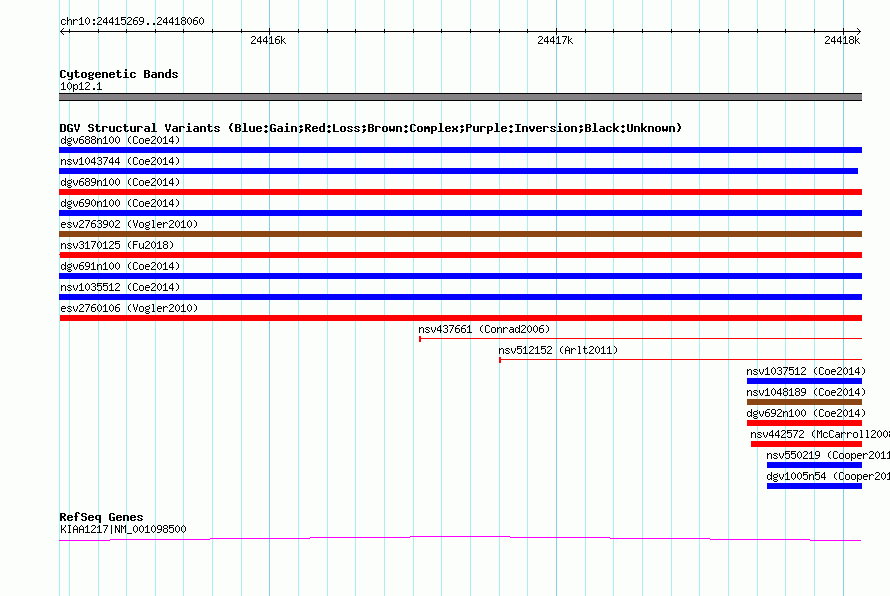Viewport: 890px width, 596px height.
Task: Open the nsv1035512 (Coe2014) label
Action: (x=120, y=287)
